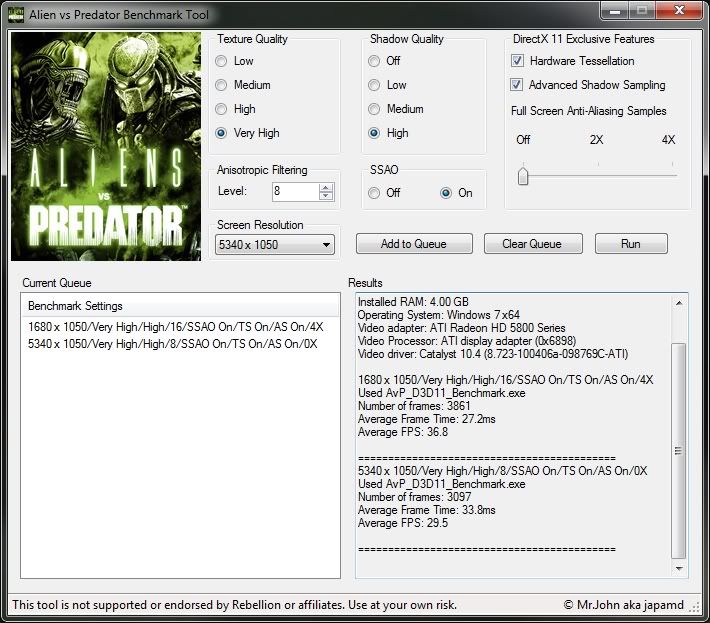Click the Clear Queue button
Viewport: 710px width, 623px height.
click(x=531, y=244)
